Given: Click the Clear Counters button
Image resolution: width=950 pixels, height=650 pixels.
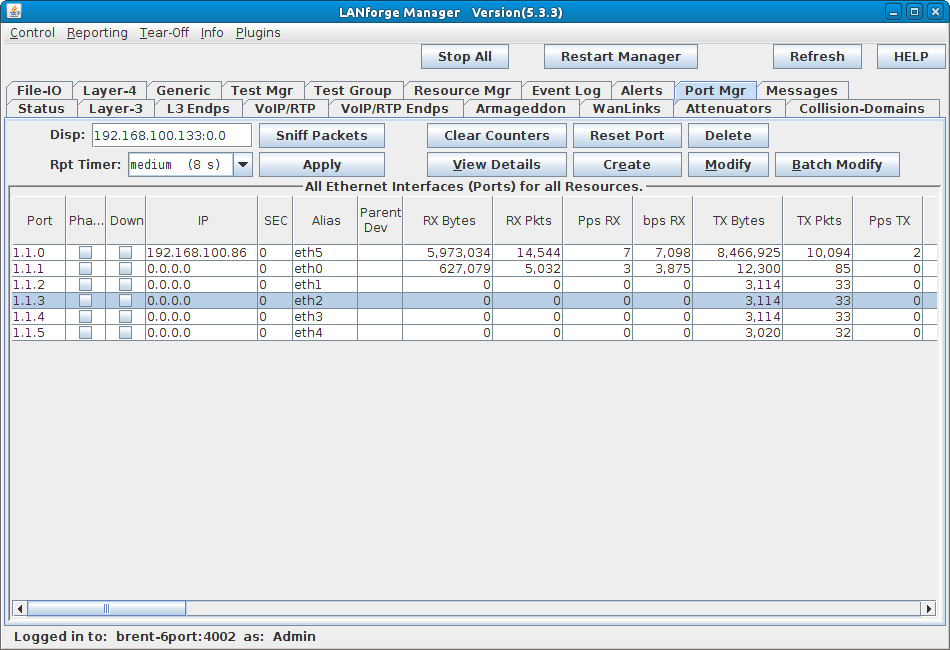Looking at the screenshot, I should point(496,136).
